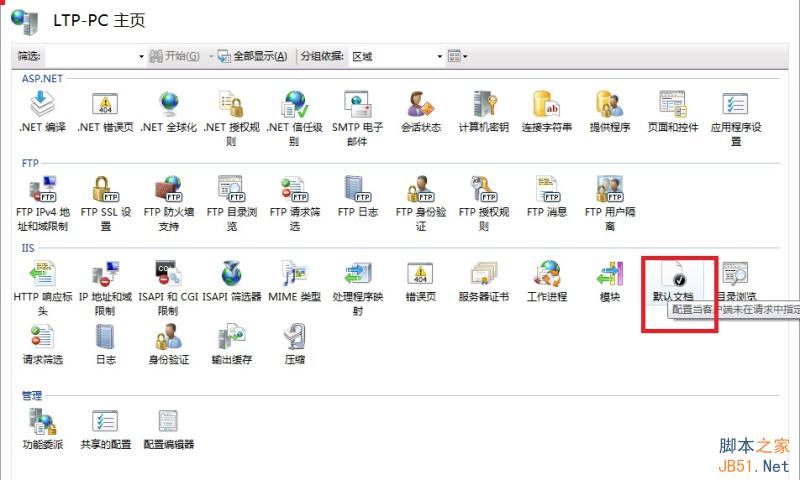
Task: Open the .NET 编译 feature icon
Action: (42, 105)
